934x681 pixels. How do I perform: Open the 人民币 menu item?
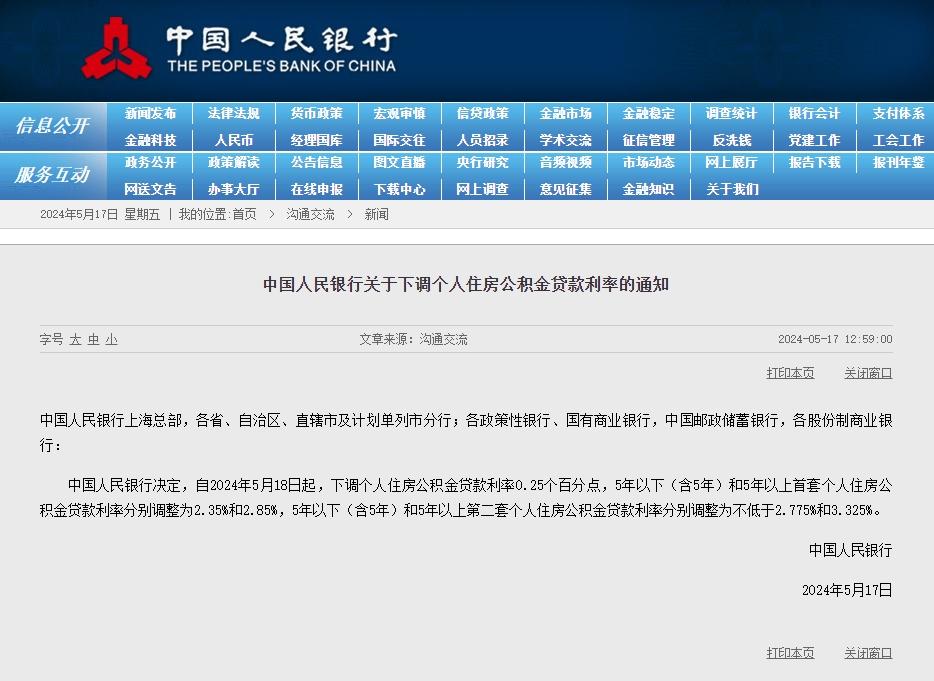pos(234,140)
